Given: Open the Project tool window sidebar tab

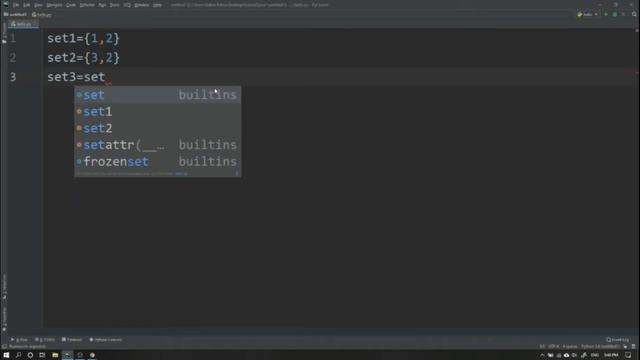Looking at the screenshot, I should point(4,33).
